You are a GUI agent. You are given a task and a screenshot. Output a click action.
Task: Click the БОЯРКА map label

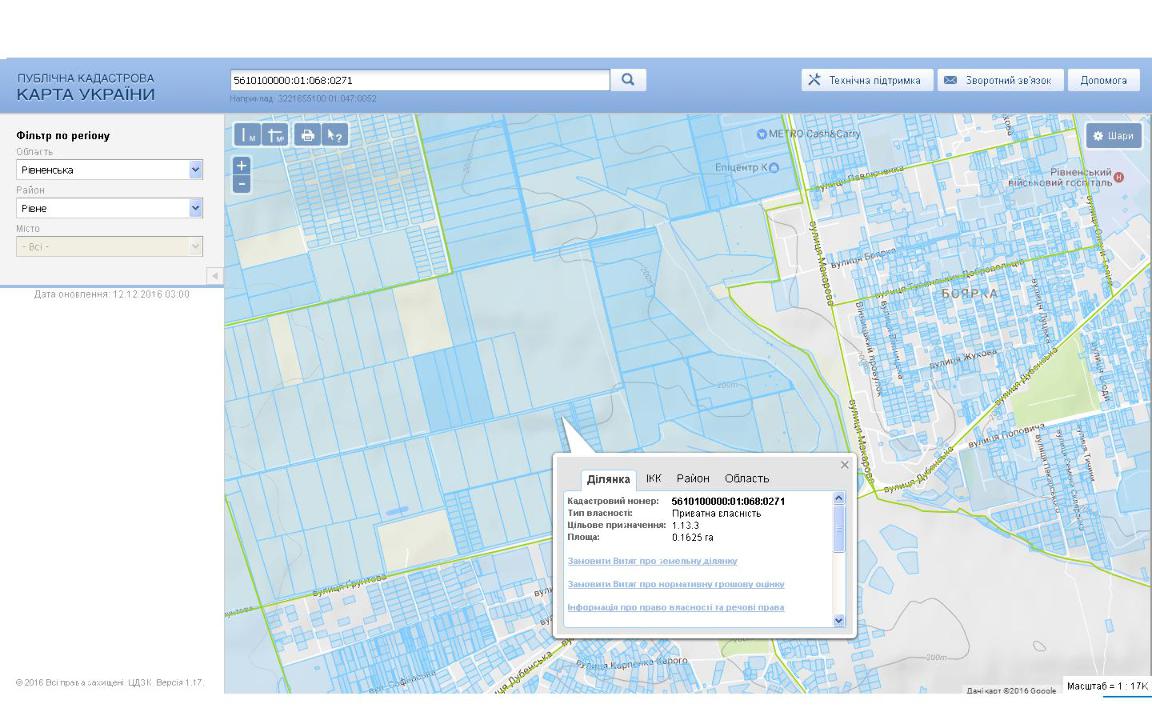970,294
